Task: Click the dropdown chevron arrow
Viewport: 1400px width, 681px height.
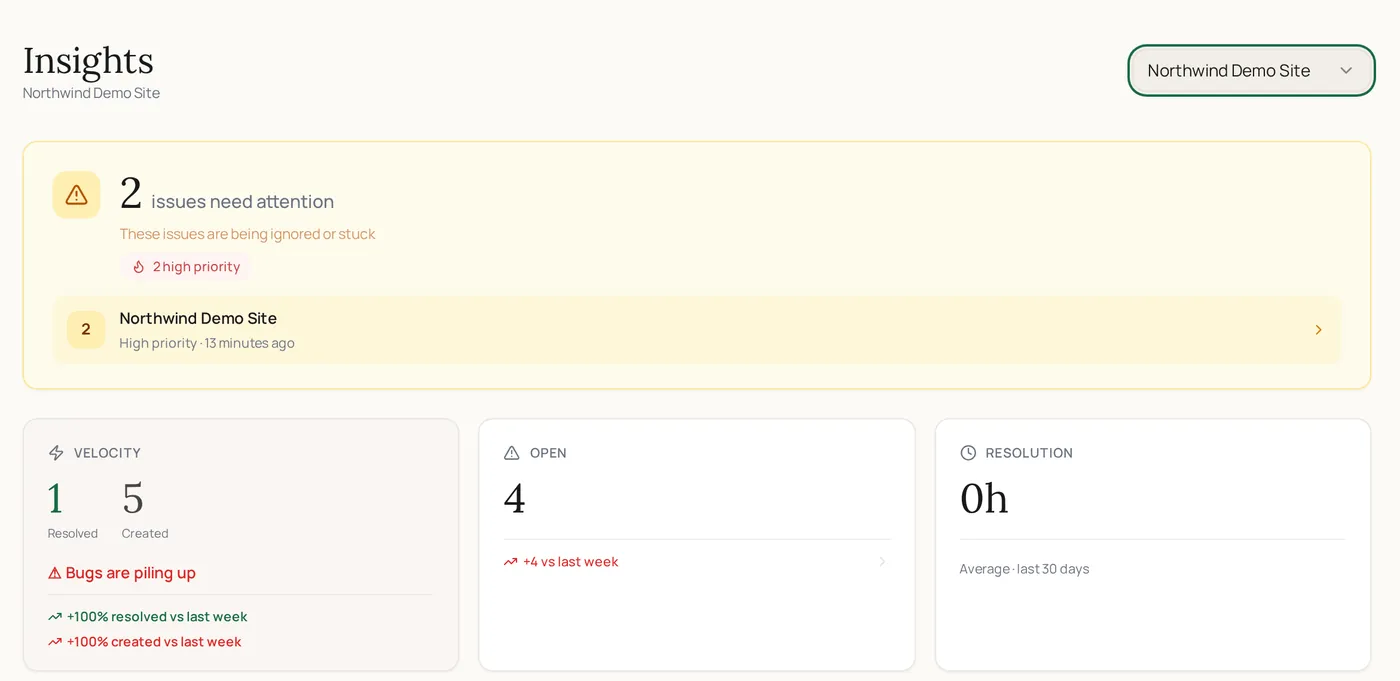Action: (x=1346, y=71)
